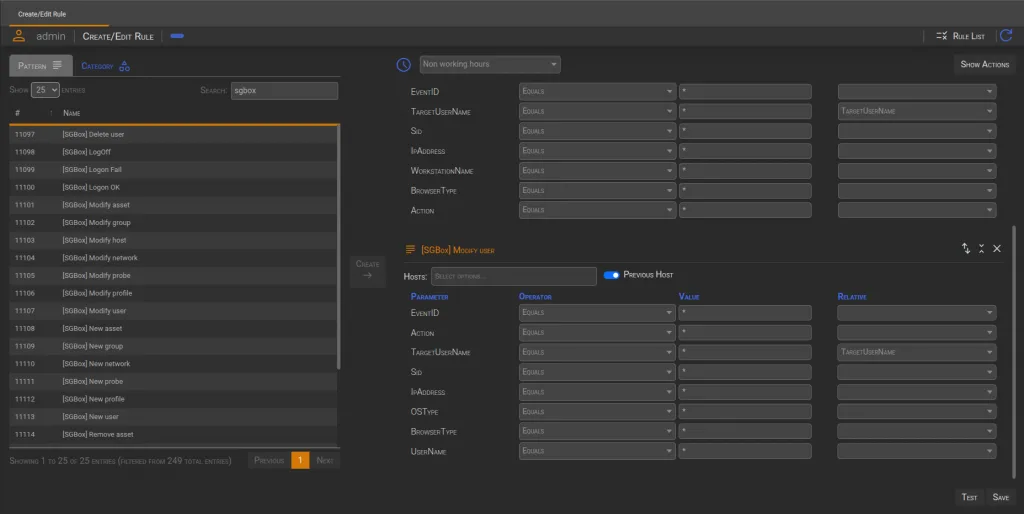The height and width of the screenshot is (514, 1024).
Task: Select the [SGBox] Modify user list row
Action: click(173, 310)
